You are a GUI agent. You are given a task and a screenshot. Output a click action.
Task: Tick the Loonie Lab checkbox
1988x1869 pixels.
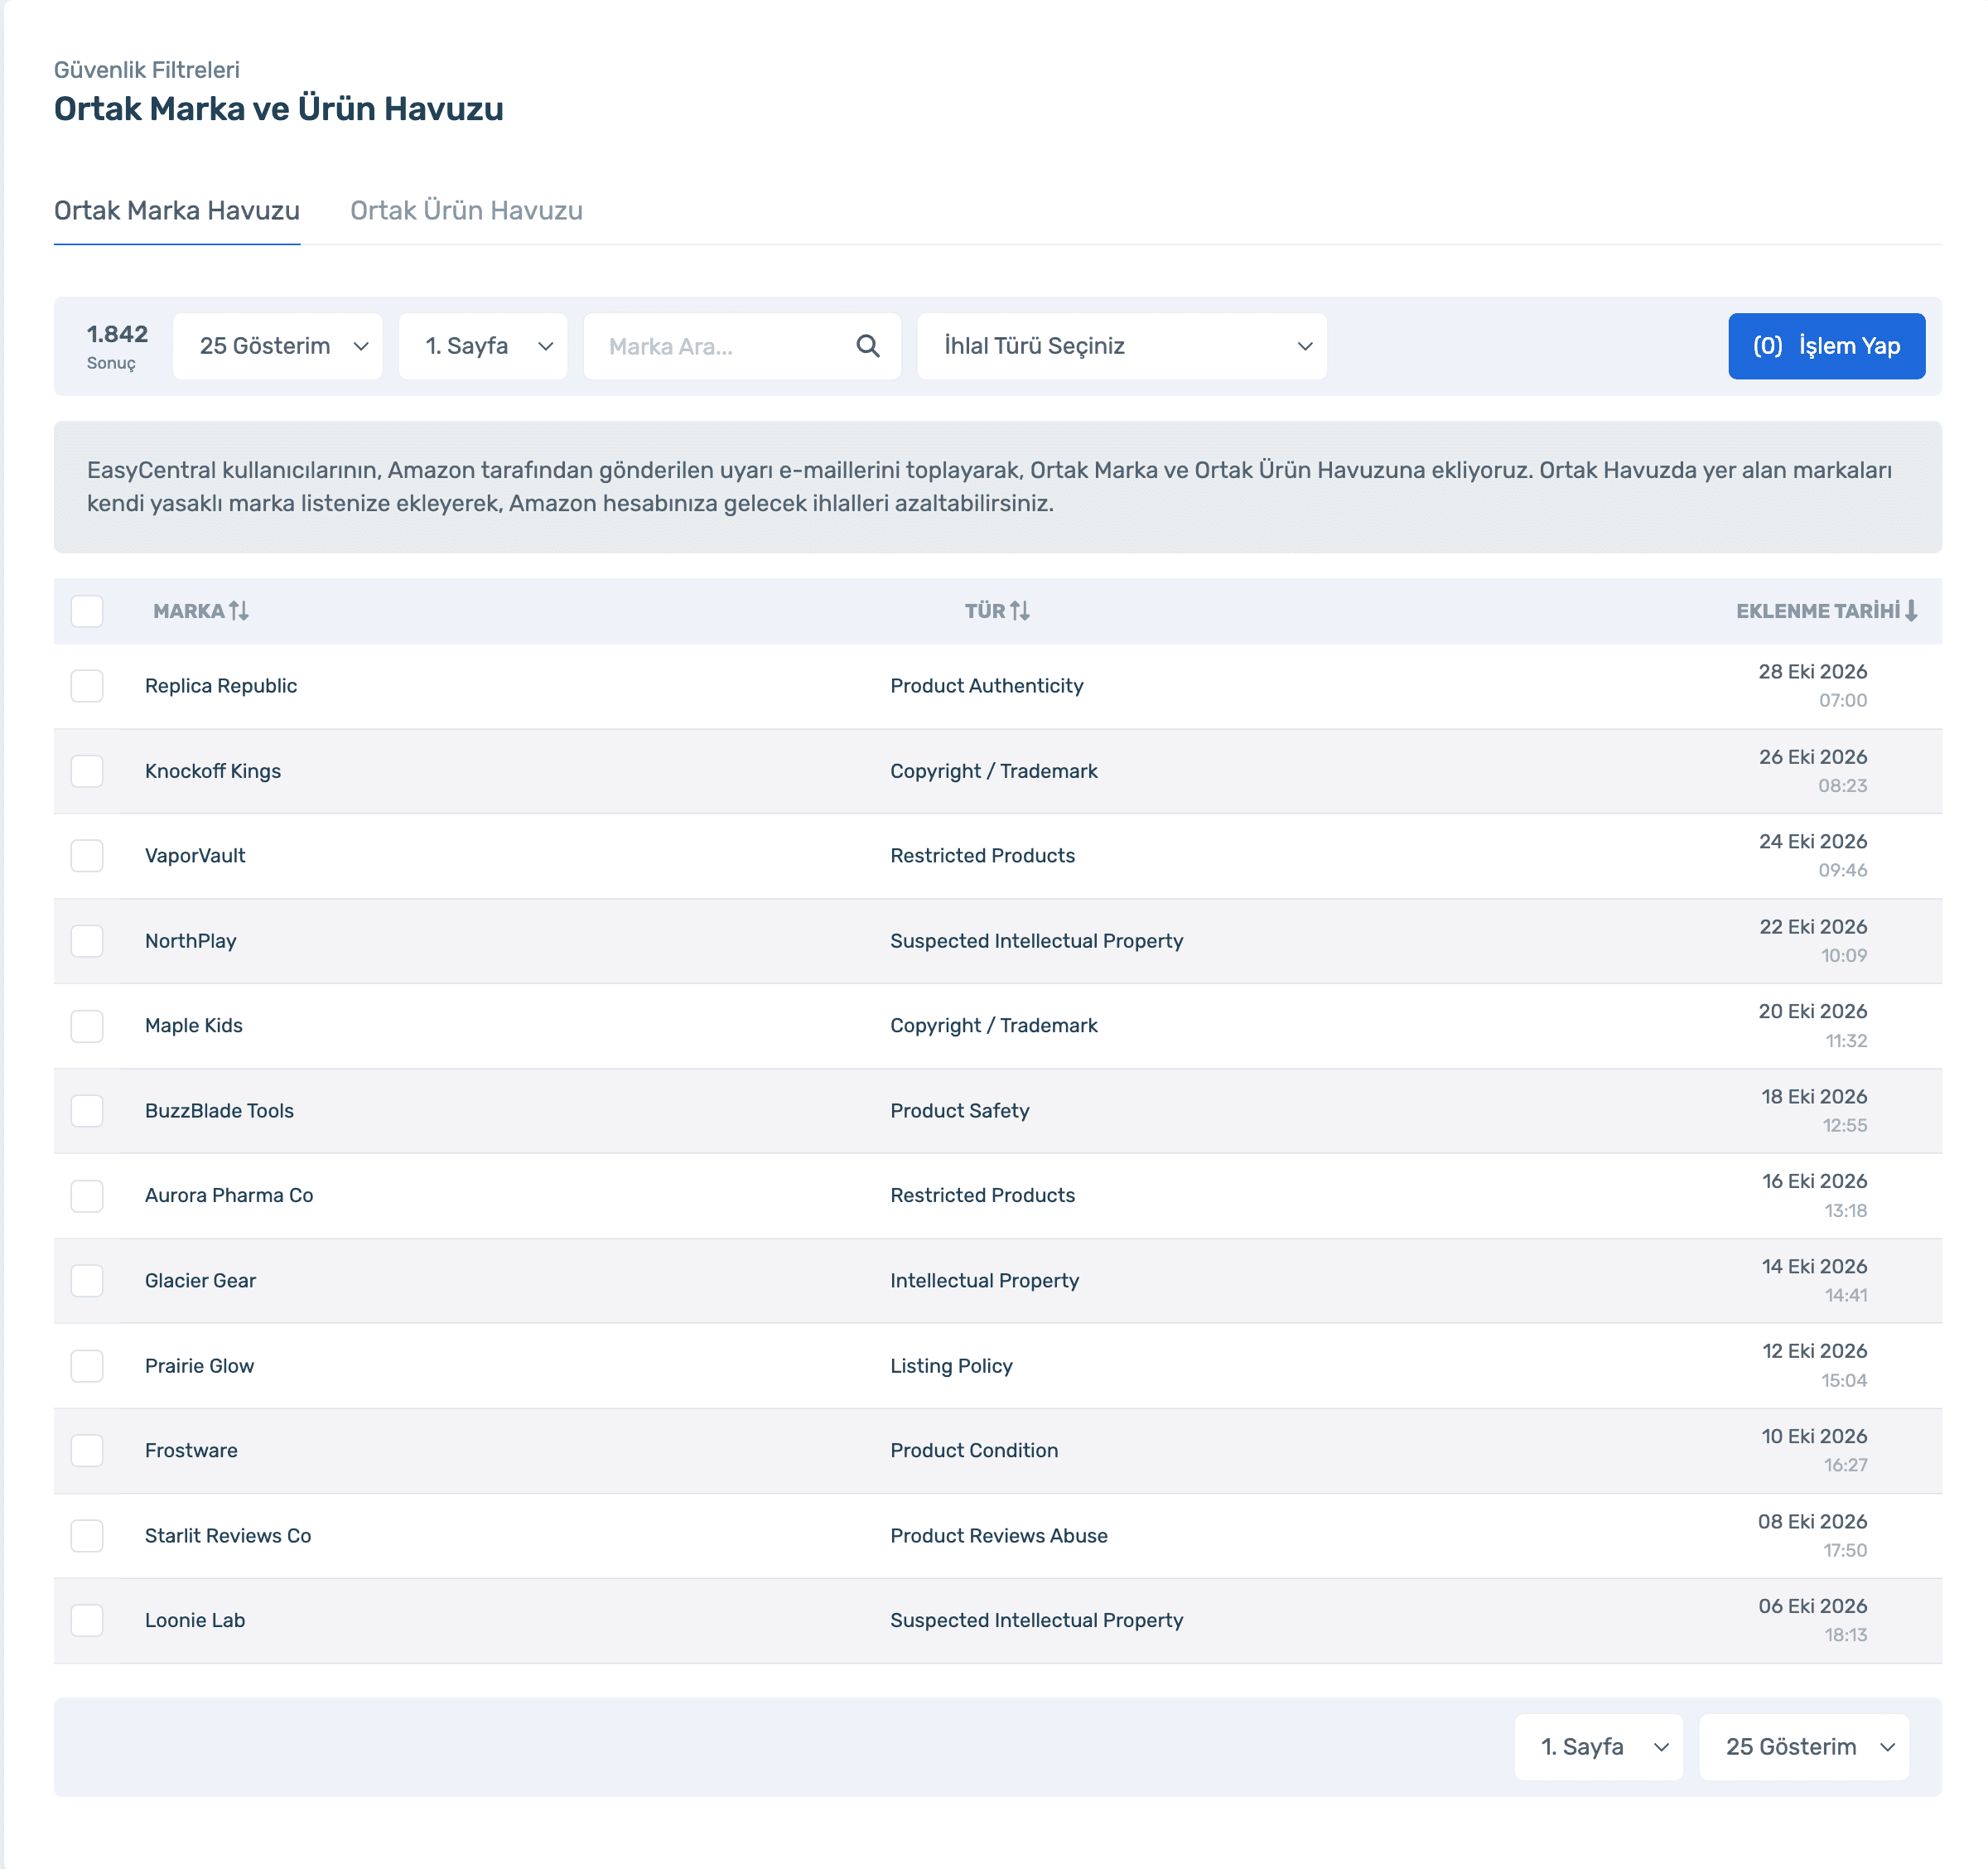(87, 1621)
